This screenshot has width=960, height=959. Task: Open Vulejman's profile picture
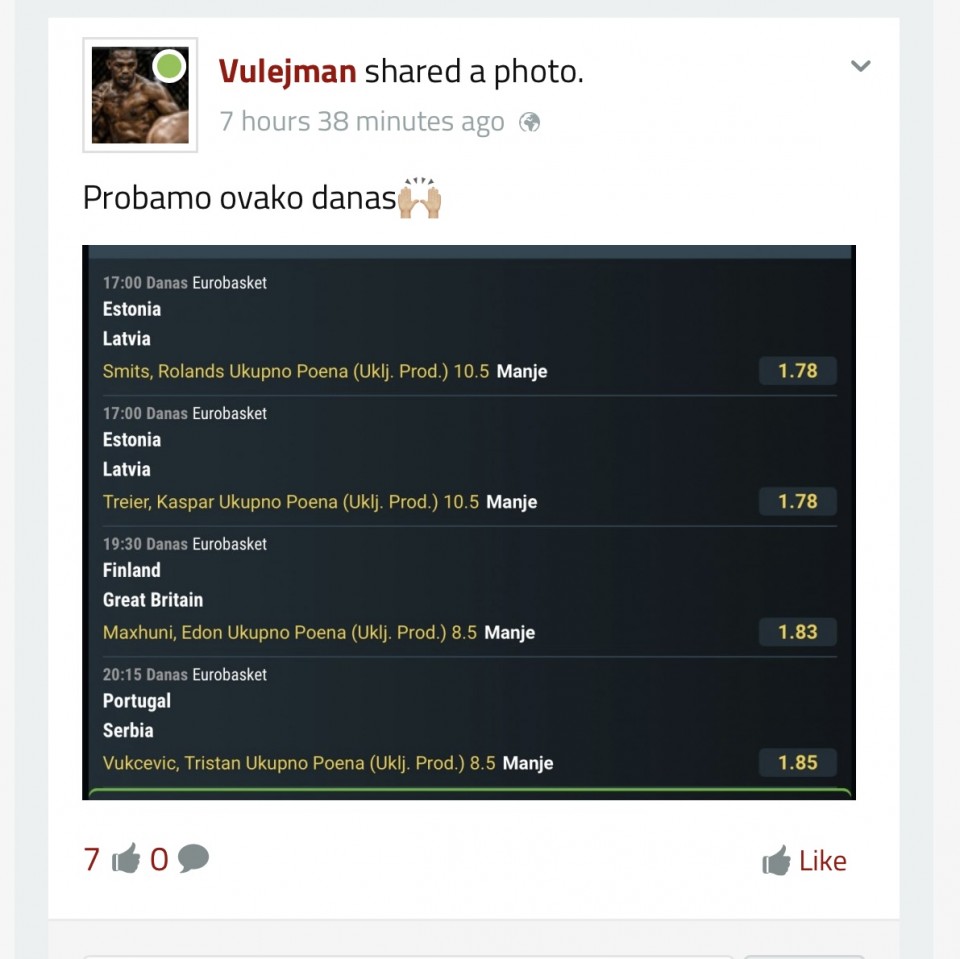pos(140,95)
